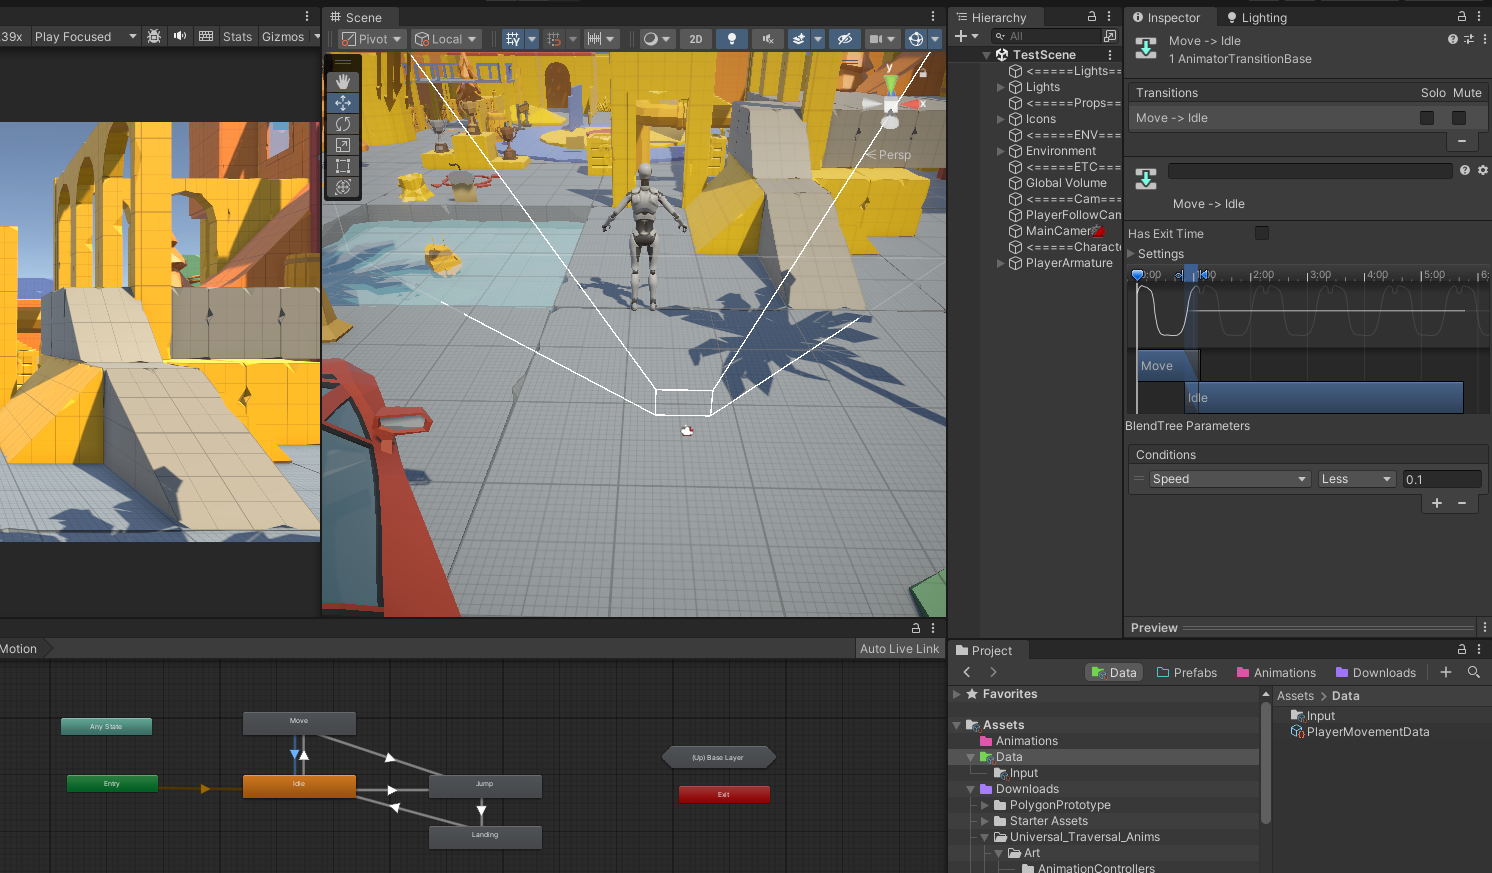Toggle Game view debug bug icon
Viewport: 1492px width, 873px height.
(x=154, y=36)
